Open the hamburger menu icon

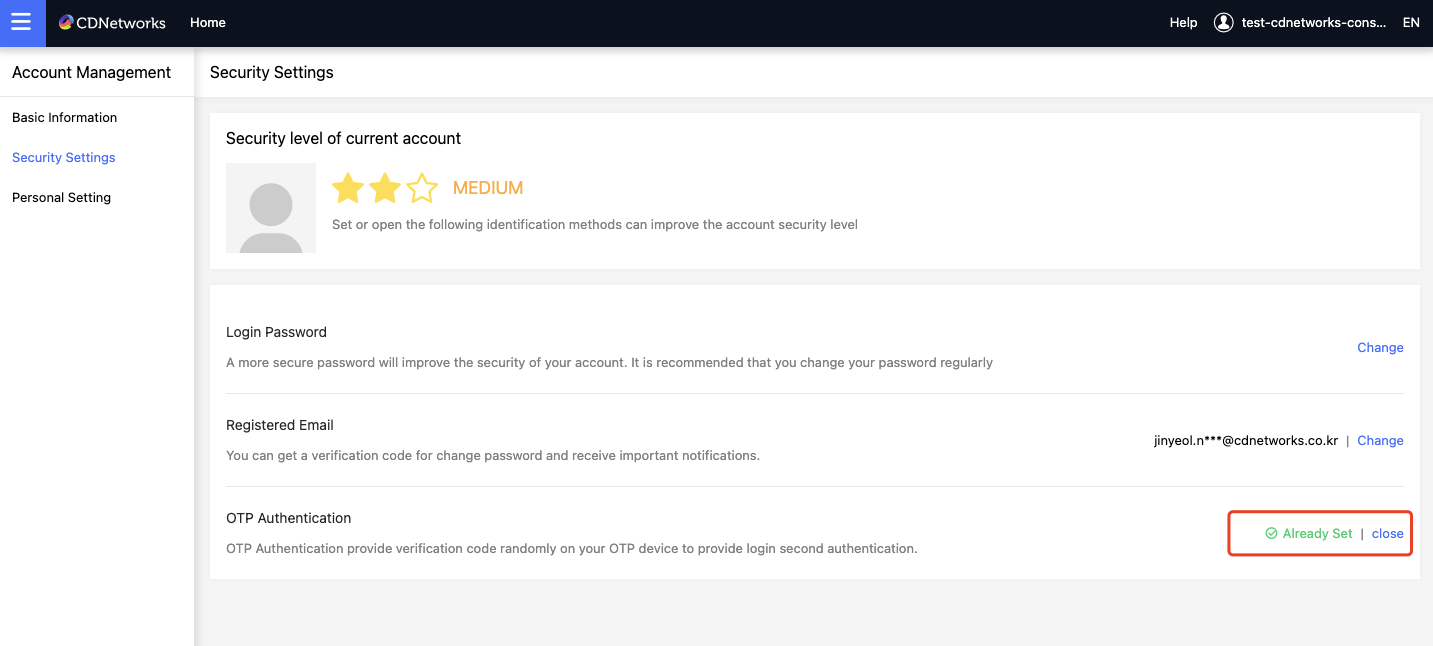22,22
